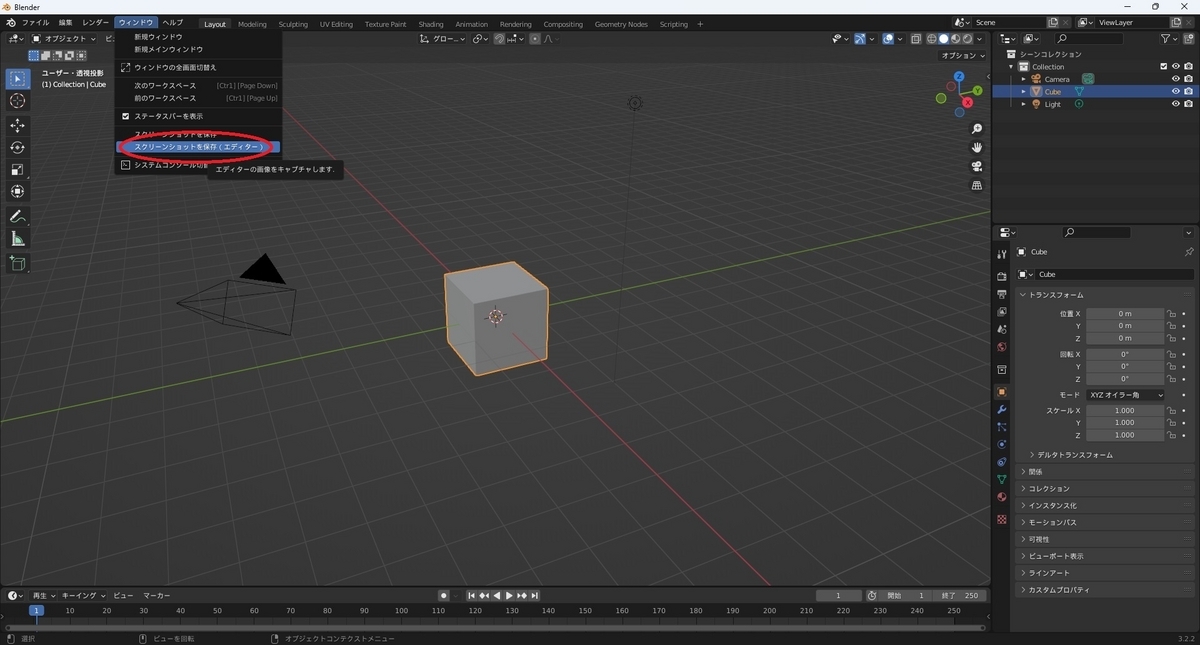The height and width of the screenshot is (645, 1200).
Task: Select the Add Cube tool
Action: 18,263
